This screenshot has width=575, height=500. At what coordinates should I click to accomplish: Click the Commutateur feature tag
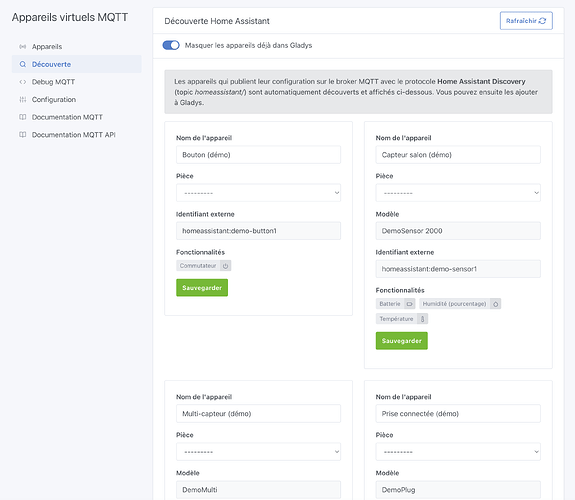(204, 266)
